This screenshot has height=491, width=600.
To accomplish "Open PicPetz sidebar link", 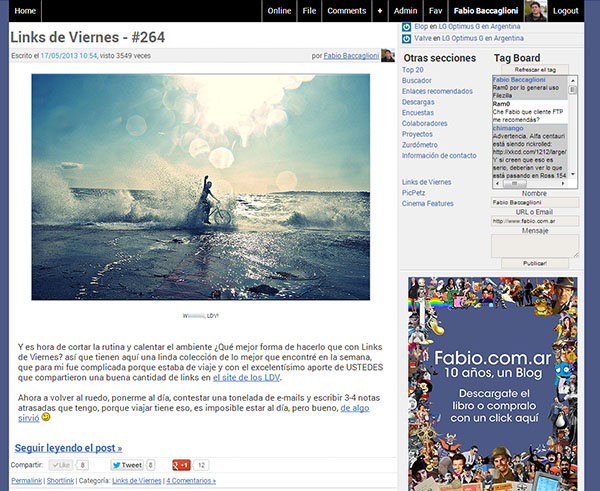I will click(x=413, y=192).
